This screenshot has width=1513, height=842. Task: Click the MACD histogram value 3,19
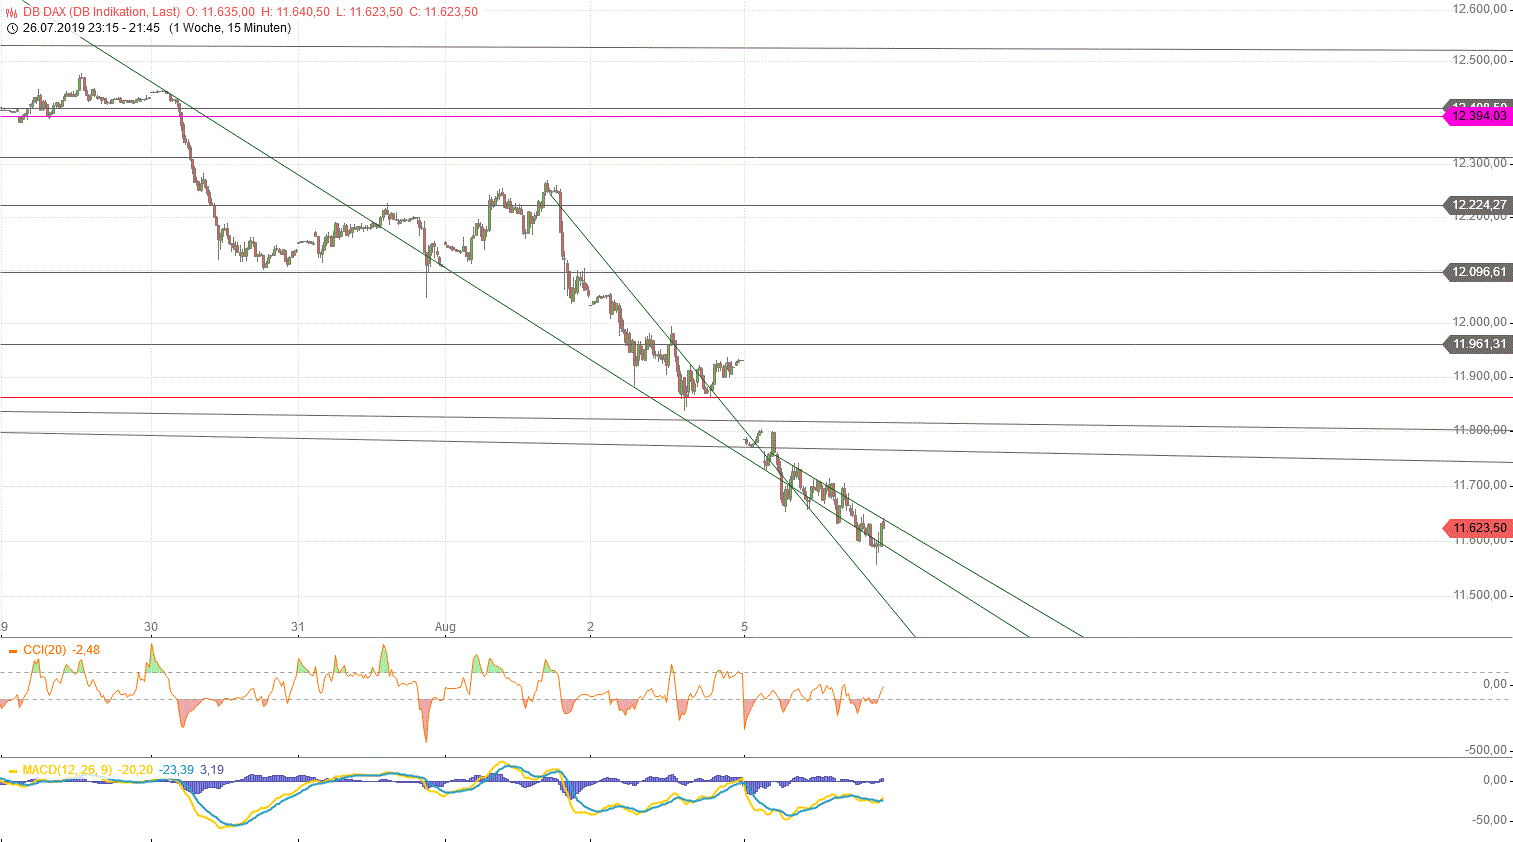coord(212,770)
